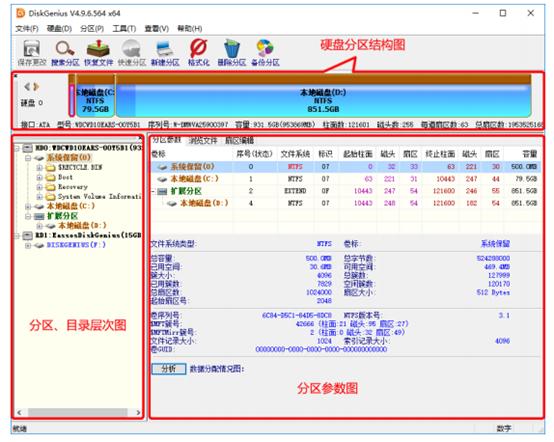Expand the Boot folder node
Image resolution: width=554 pixels, height=442 pixels.
40,177
